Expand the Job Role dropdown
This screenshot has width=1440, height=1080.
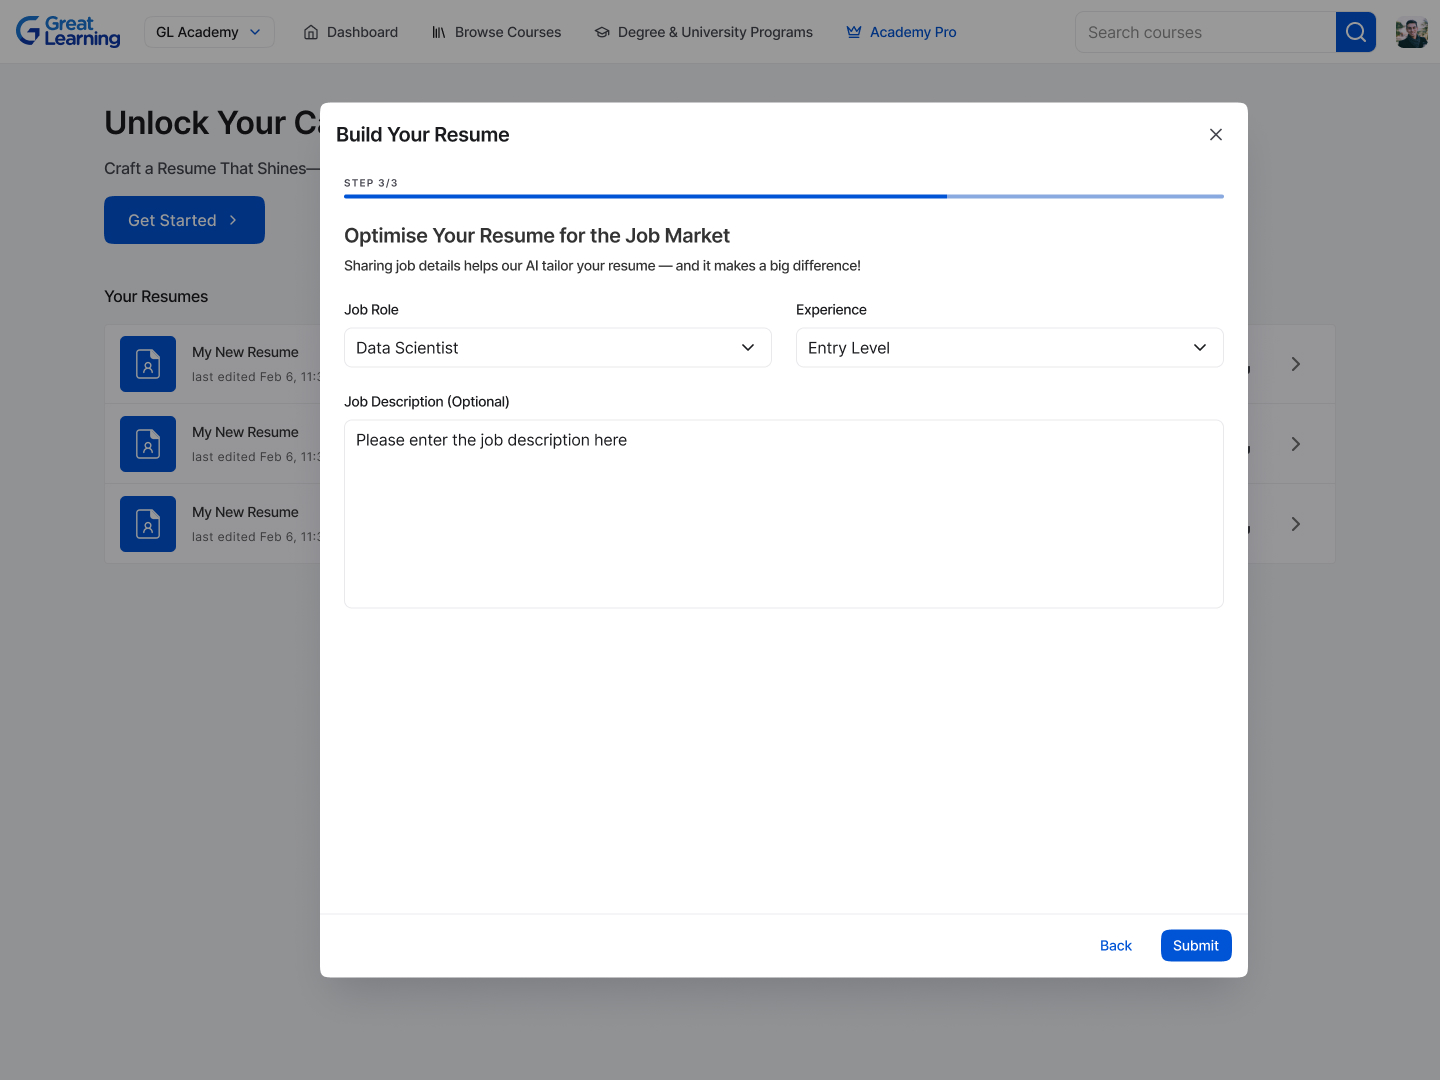(557, 348)
